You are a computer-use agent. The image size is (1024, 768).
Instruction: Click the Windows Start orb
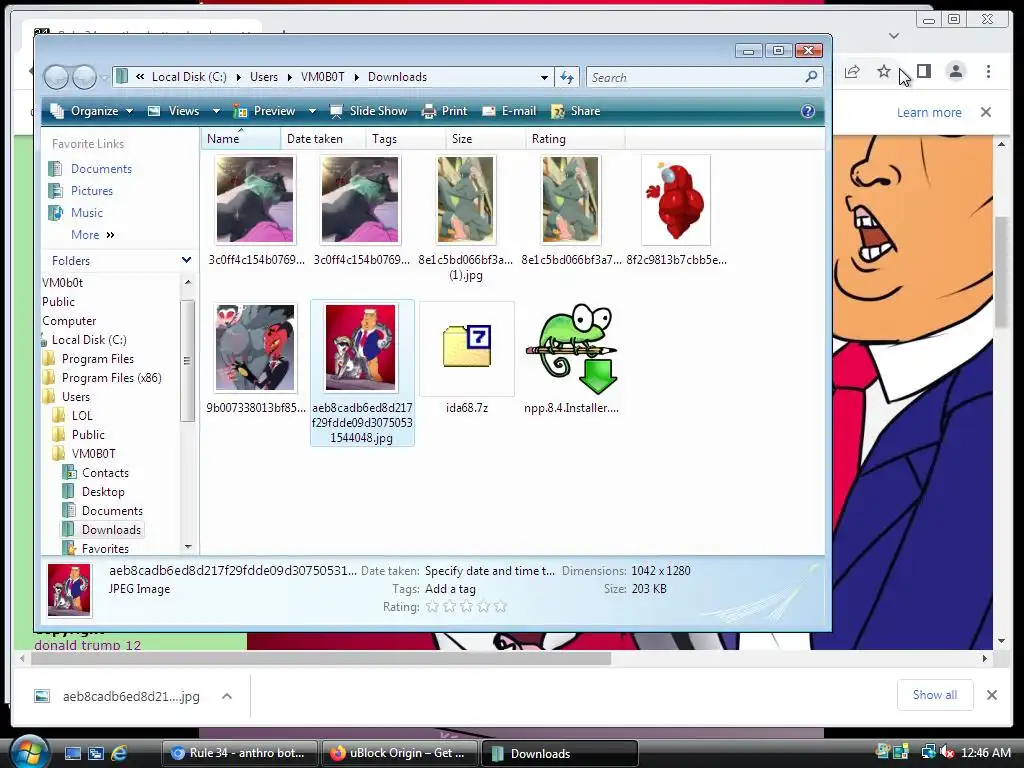(28, 752)
